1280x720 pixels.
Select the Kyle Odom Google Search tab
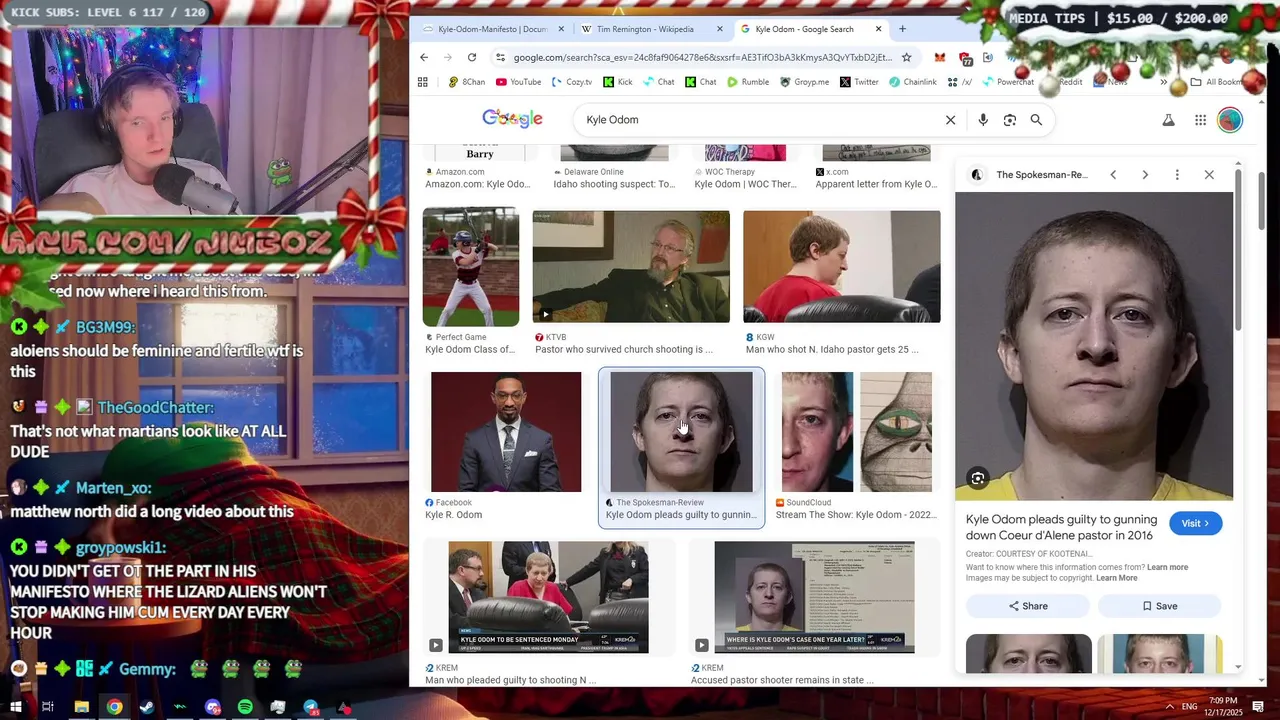click(812, 29)
